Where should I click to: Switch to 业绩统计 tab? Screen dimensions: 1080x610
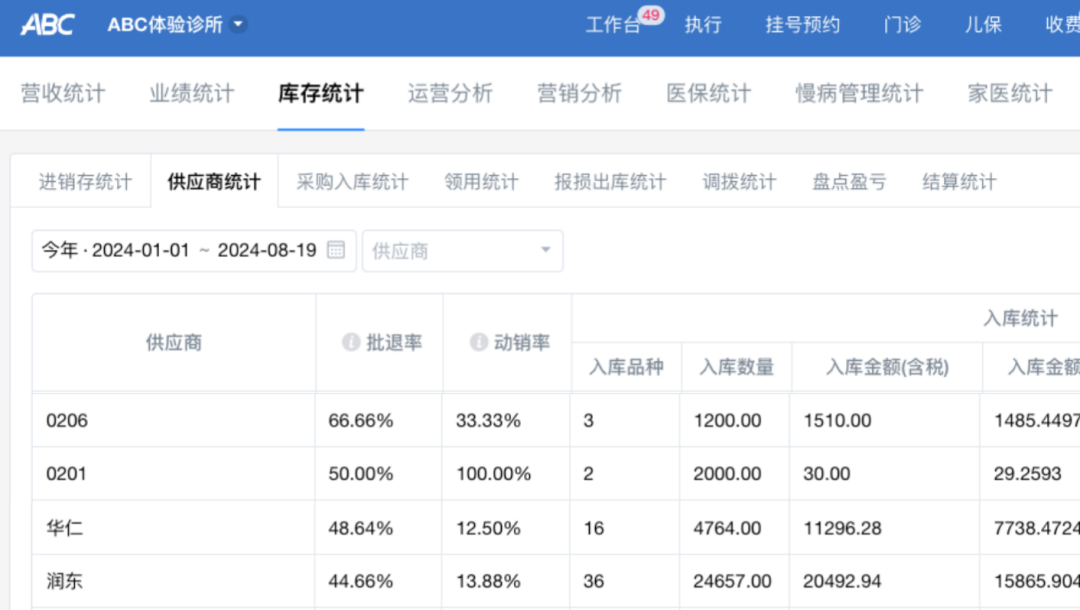coord(192,94)
